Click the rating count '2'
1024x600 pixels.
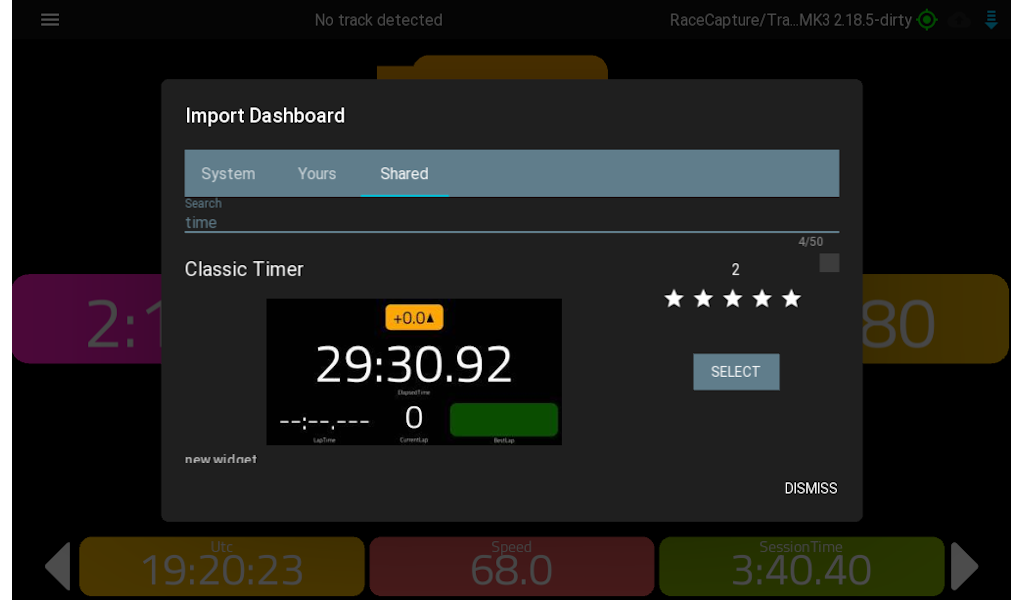(735, 270)
